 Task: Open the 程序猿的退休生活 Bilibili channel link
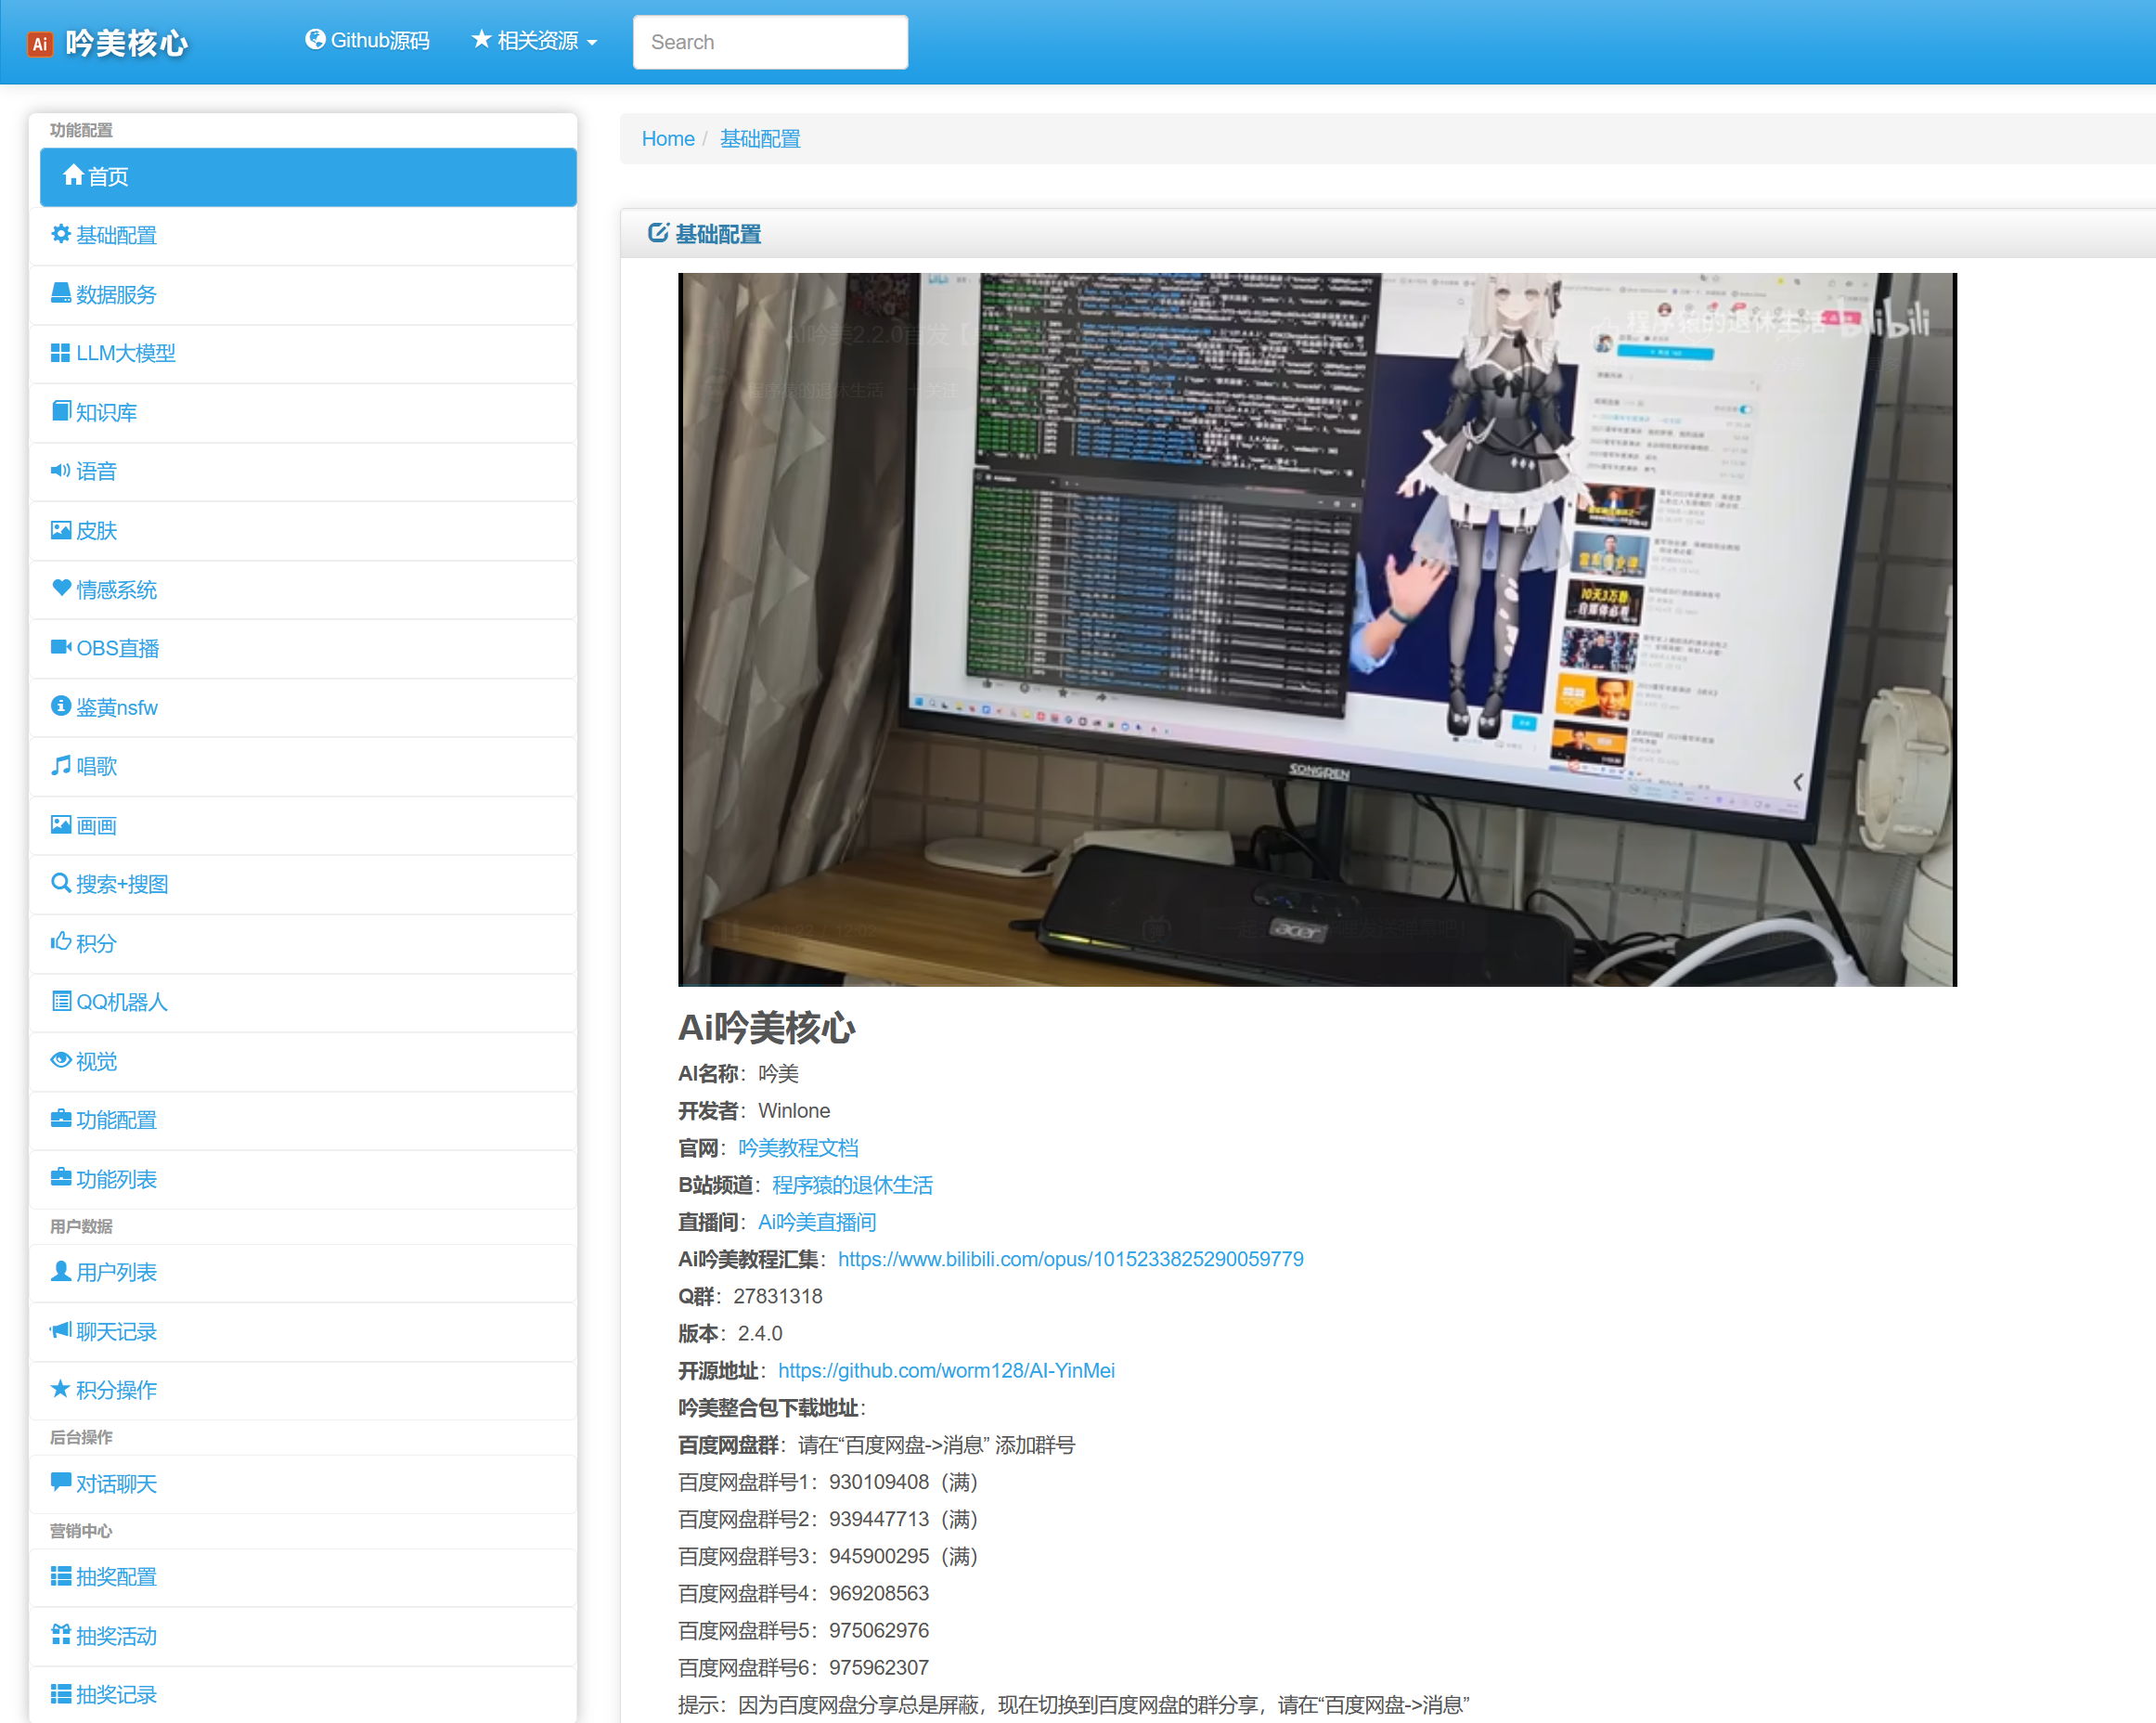click(x=852, y=1185)
